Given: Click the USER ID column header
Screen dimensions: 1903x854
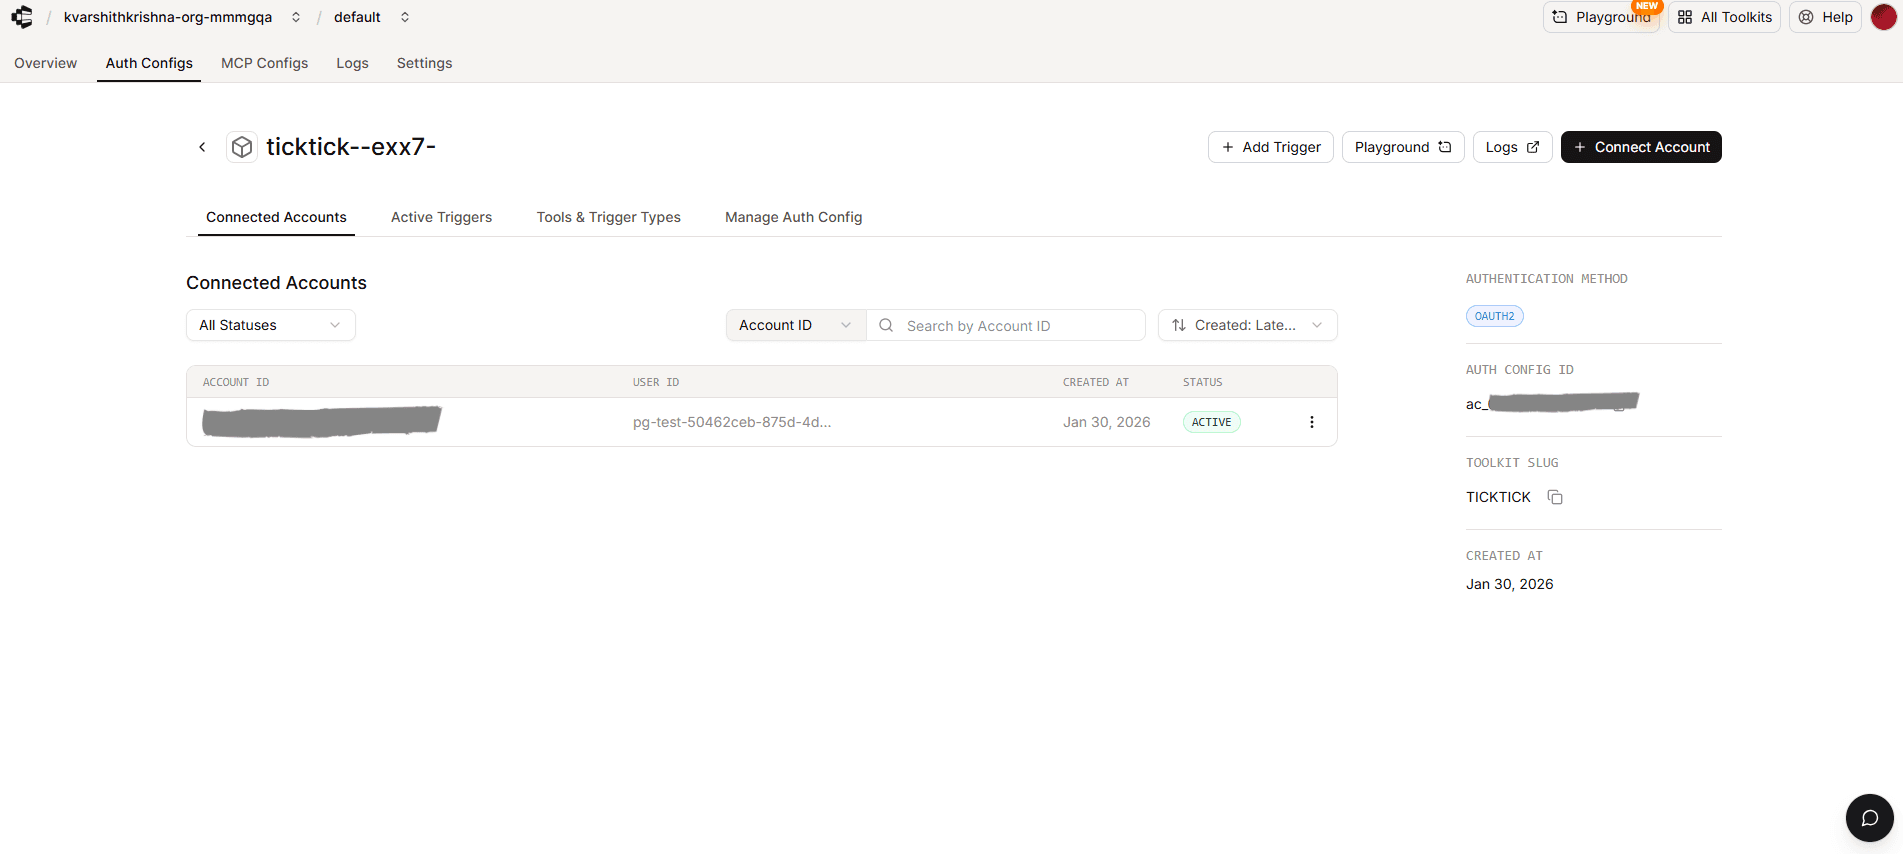Looking at the screenshot, I should point(656,382).
